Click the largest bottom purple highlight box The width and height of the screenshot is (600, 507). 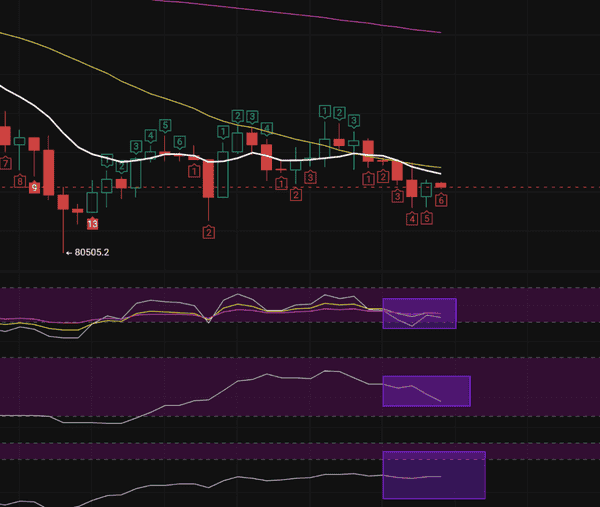[x=433, y=475]
